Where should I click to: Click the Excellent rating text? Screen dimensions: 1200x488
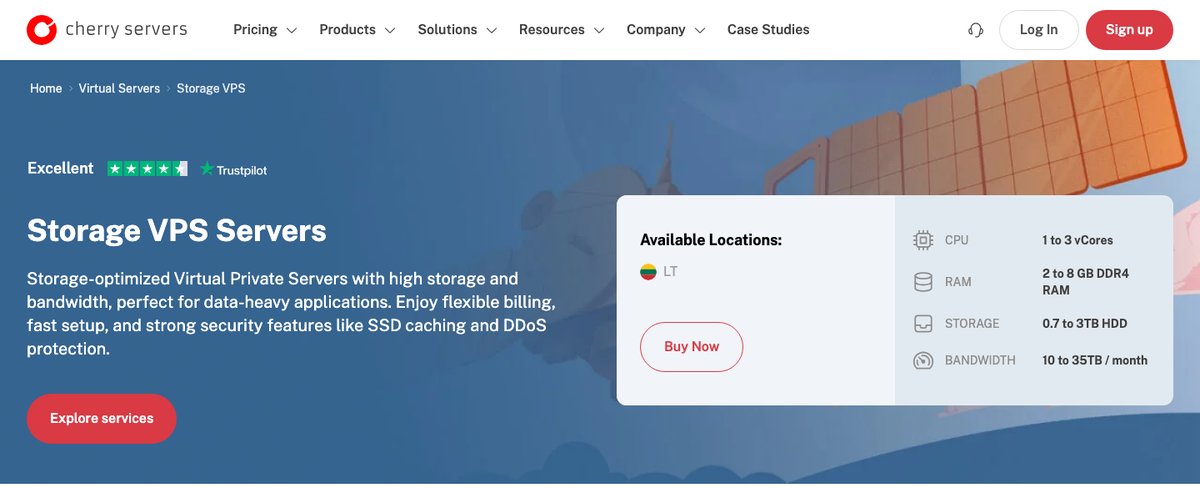click(60, 168)
